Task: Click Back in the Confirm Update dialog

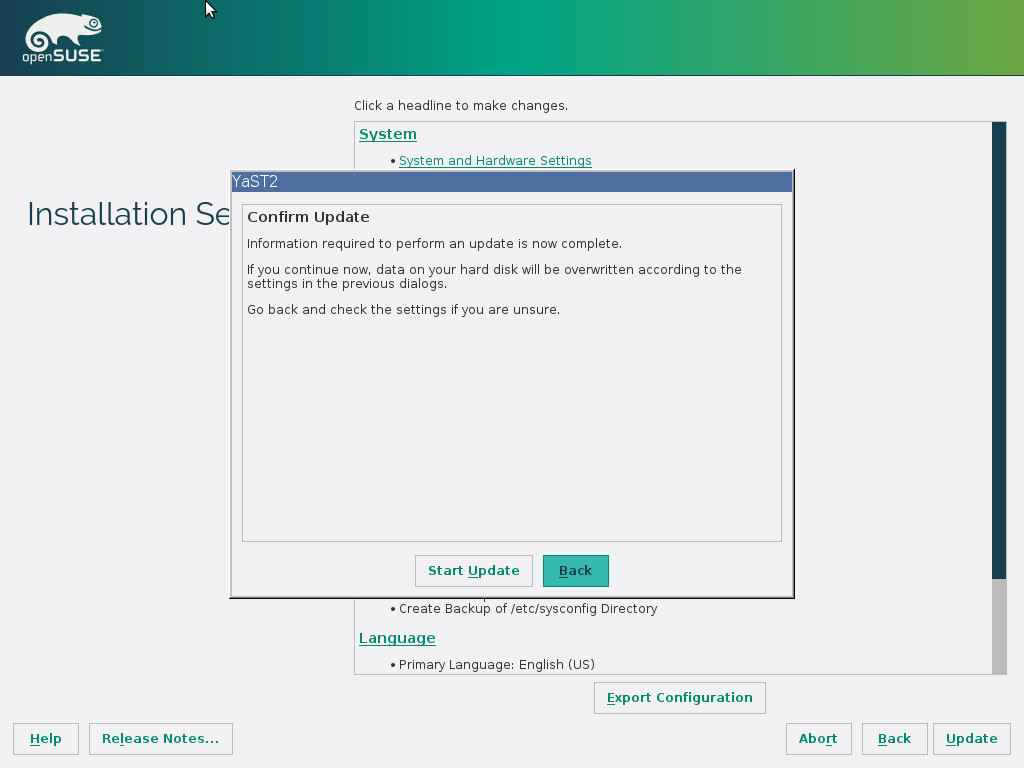Action: 575,571
